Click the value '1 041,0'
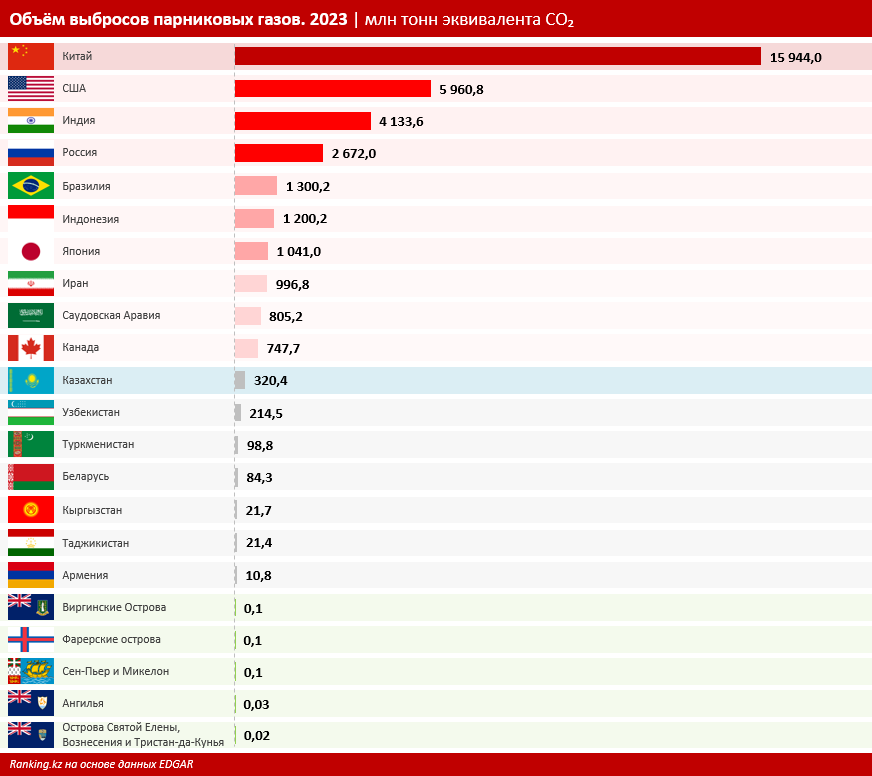This screenshot has width=872, height=776. tap(299, 251)
